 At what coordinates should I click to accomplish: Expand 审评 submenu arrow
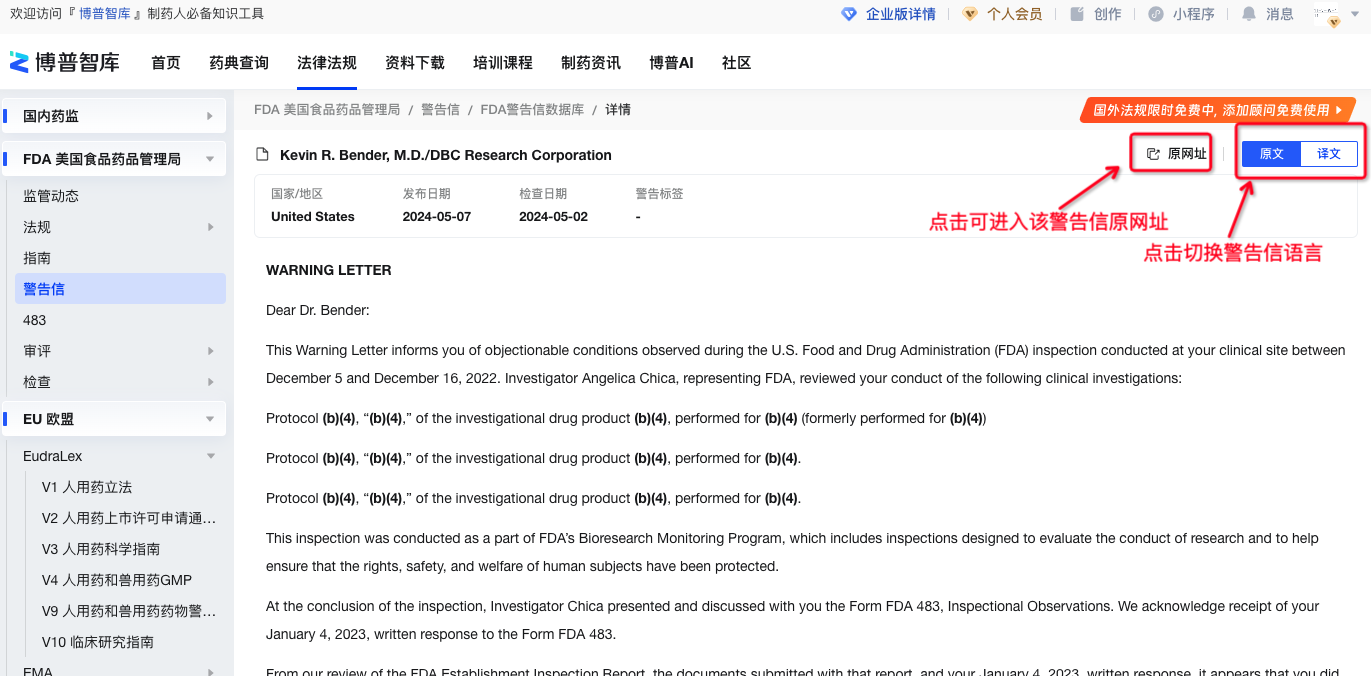(210, 351)
